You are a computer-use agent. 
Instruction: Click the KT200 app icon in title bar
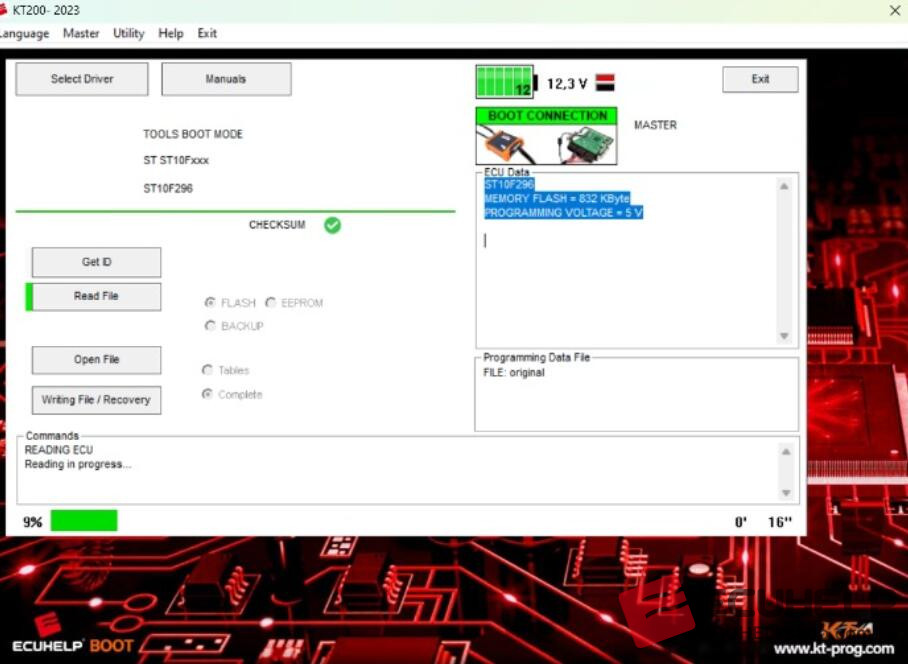pyautogui.click(x=3, y=10)
